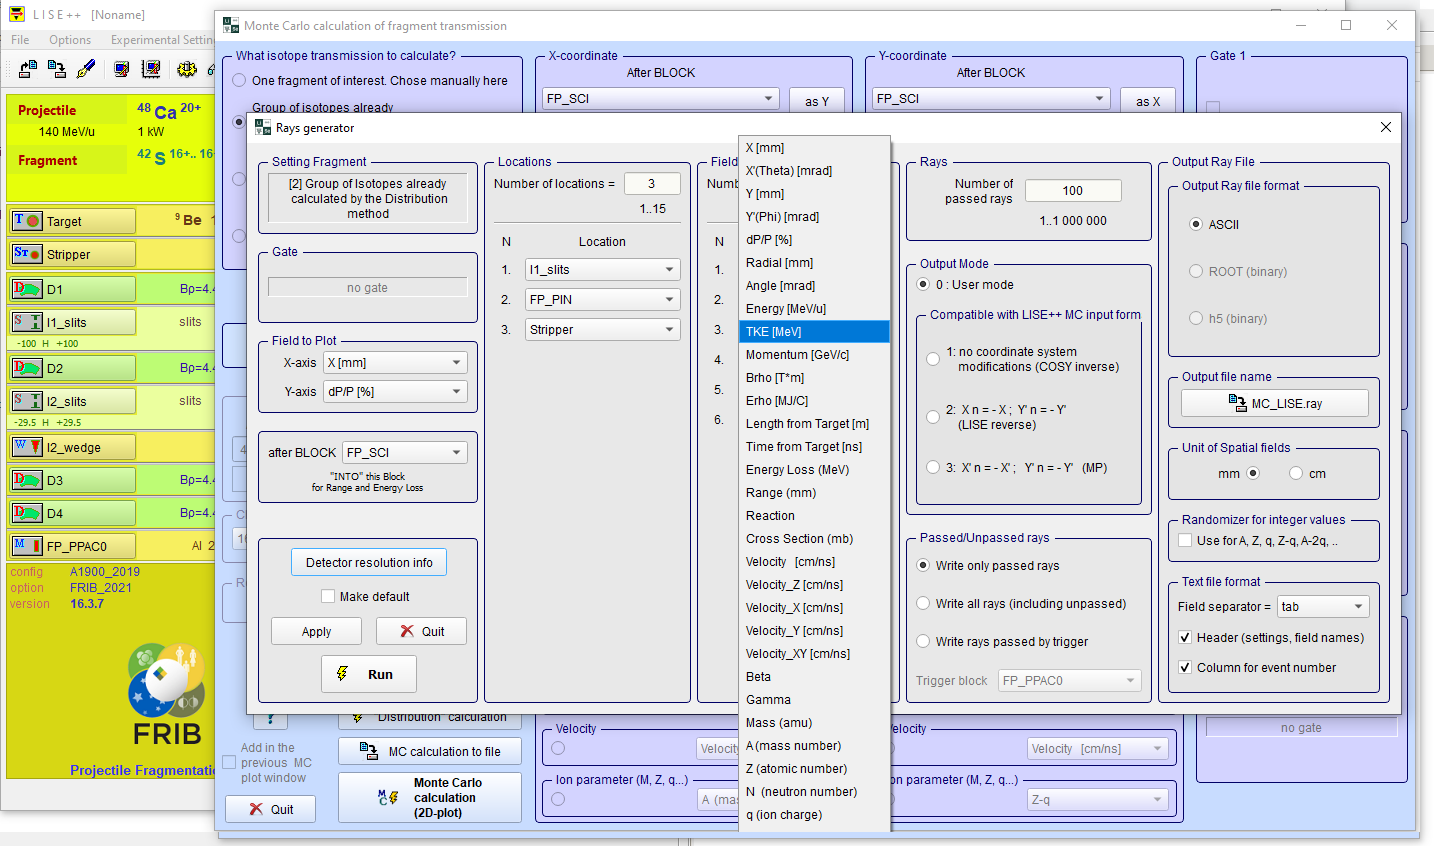Click the FP_PPAC0 block icon
The width and height of the screenshot is (1434, 846).
[x=27, y=546]
